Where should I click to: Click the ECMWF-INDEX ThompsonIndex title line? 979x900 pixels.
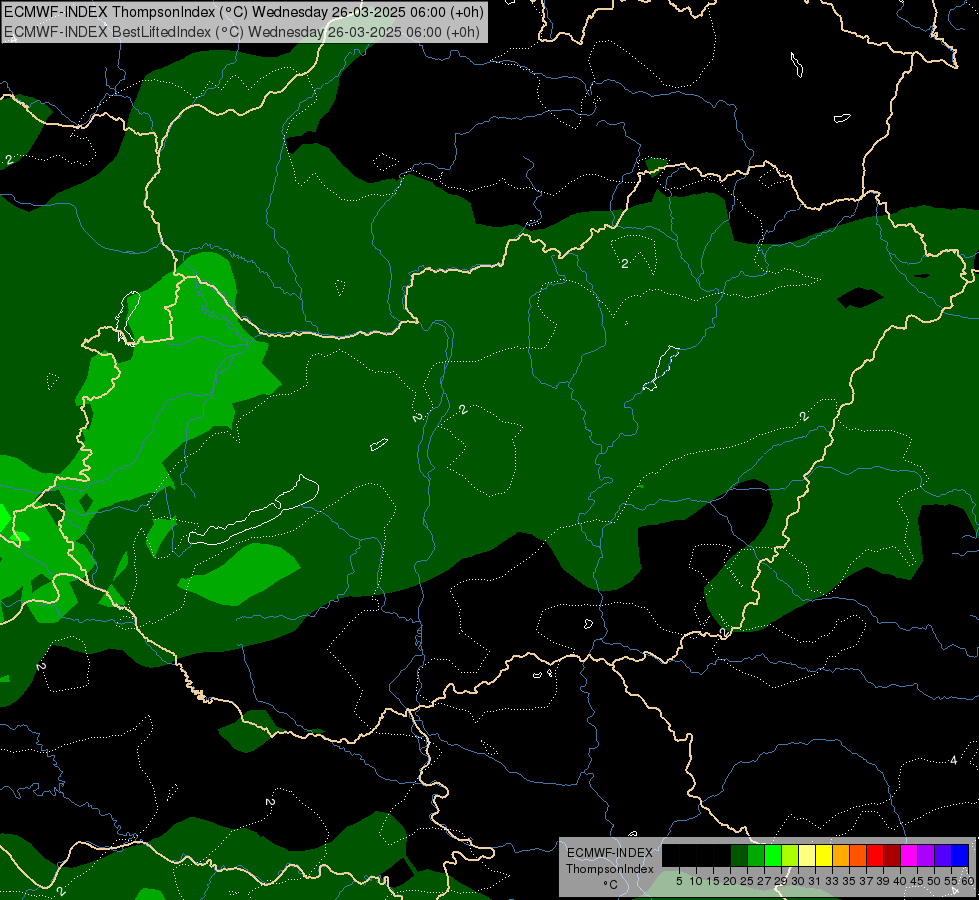(x=244, y=12)
